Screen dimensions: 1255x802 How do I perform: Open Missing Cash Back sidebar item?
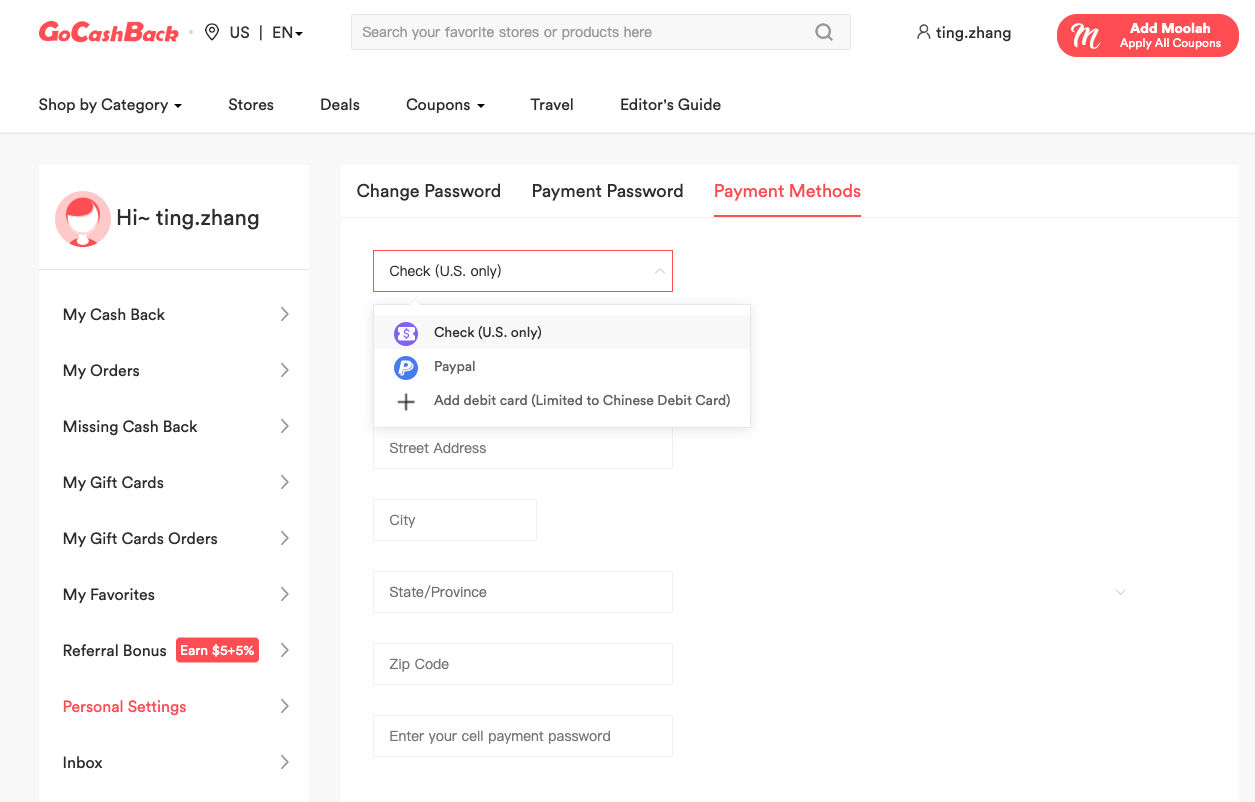click(x=174, y=426)
